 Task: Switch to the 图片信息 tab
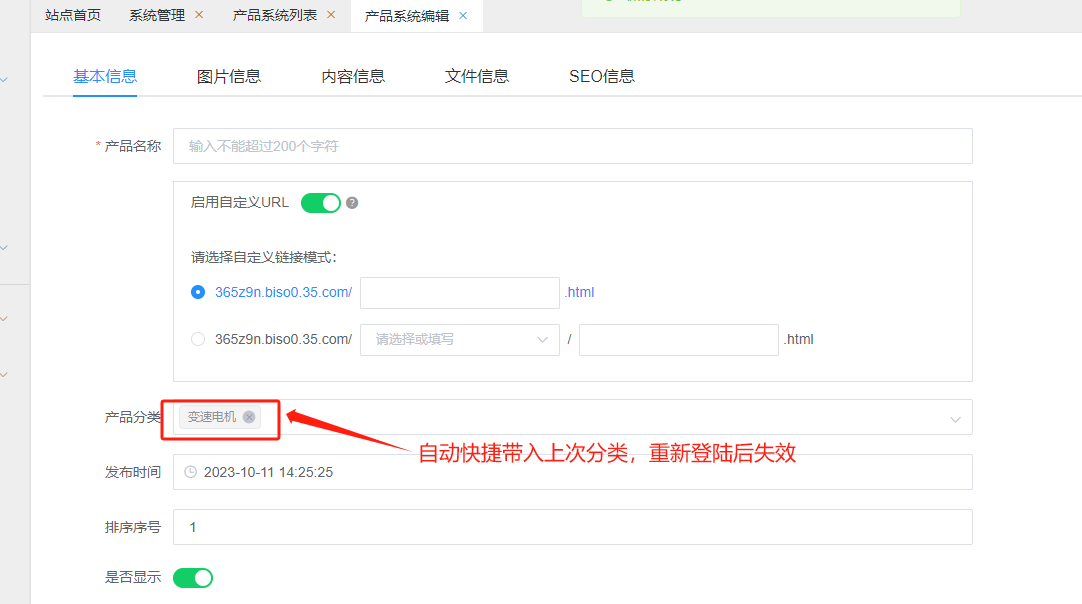tap(229, 76)
